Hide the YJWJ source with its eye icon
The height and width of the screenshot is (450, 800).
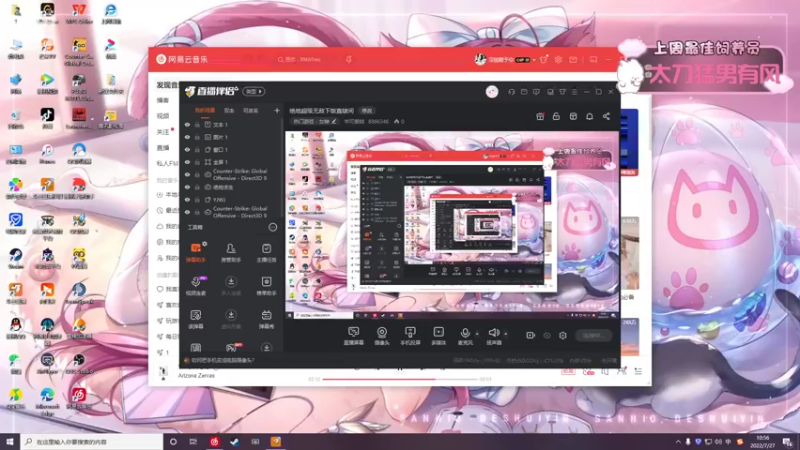pos(187,199)
